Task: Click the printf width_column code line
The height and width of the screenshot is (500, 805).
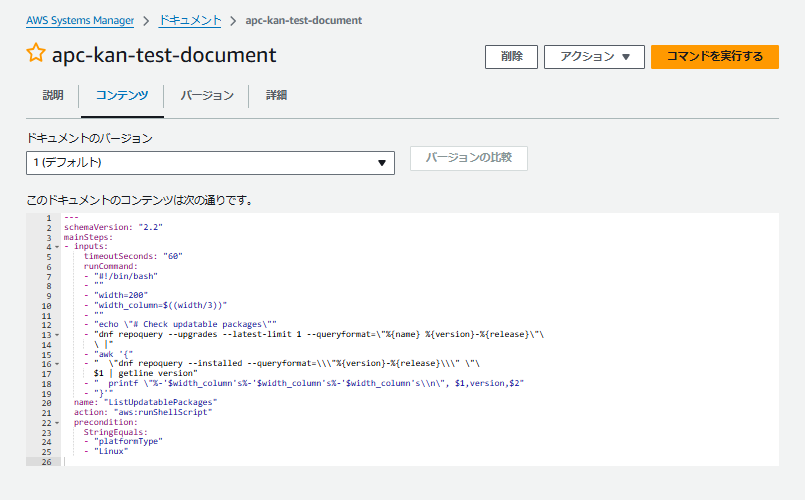Action: point(304,383)
